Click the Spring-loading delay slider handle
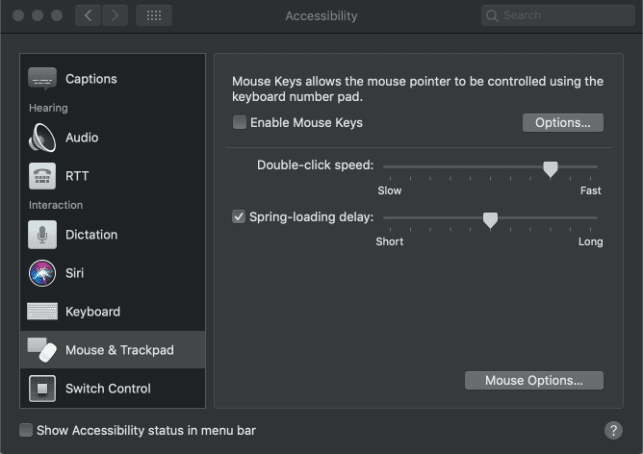 [x=490, y=219]
